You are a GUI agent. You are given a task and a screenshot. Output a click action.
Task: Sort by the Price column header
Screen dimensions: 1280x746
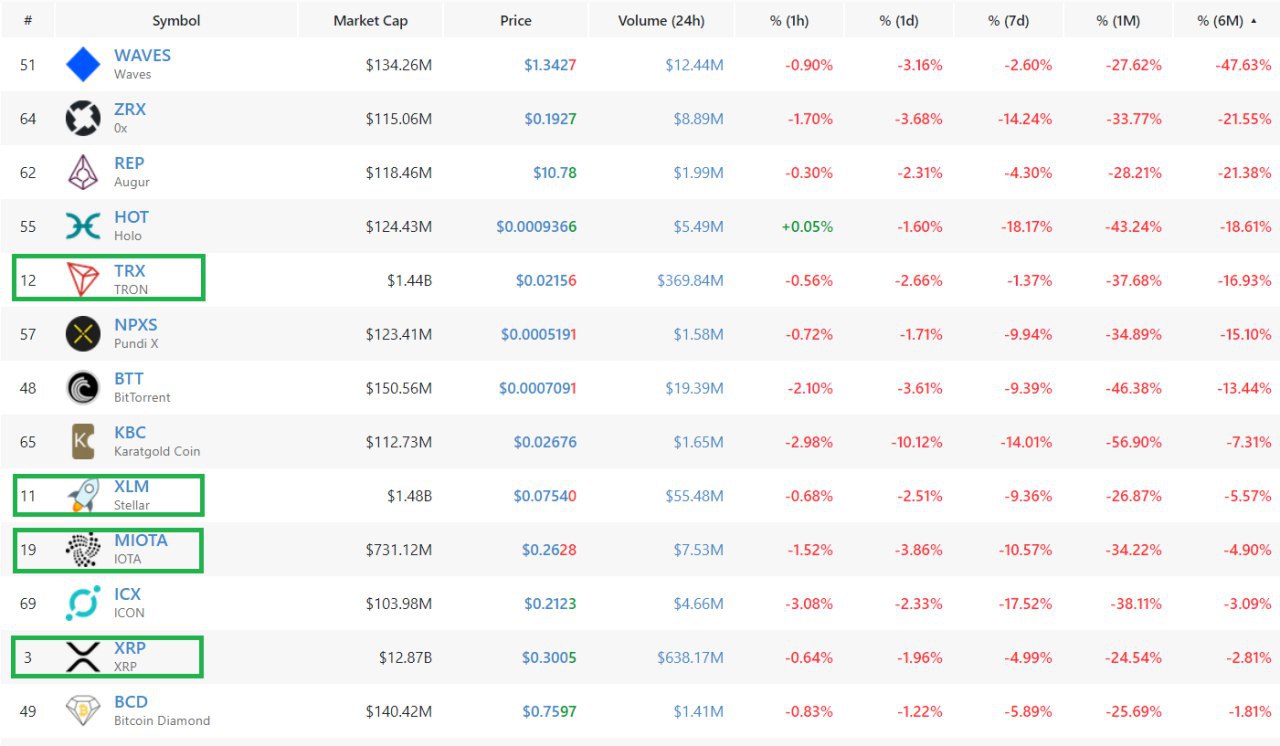(516, 20)
